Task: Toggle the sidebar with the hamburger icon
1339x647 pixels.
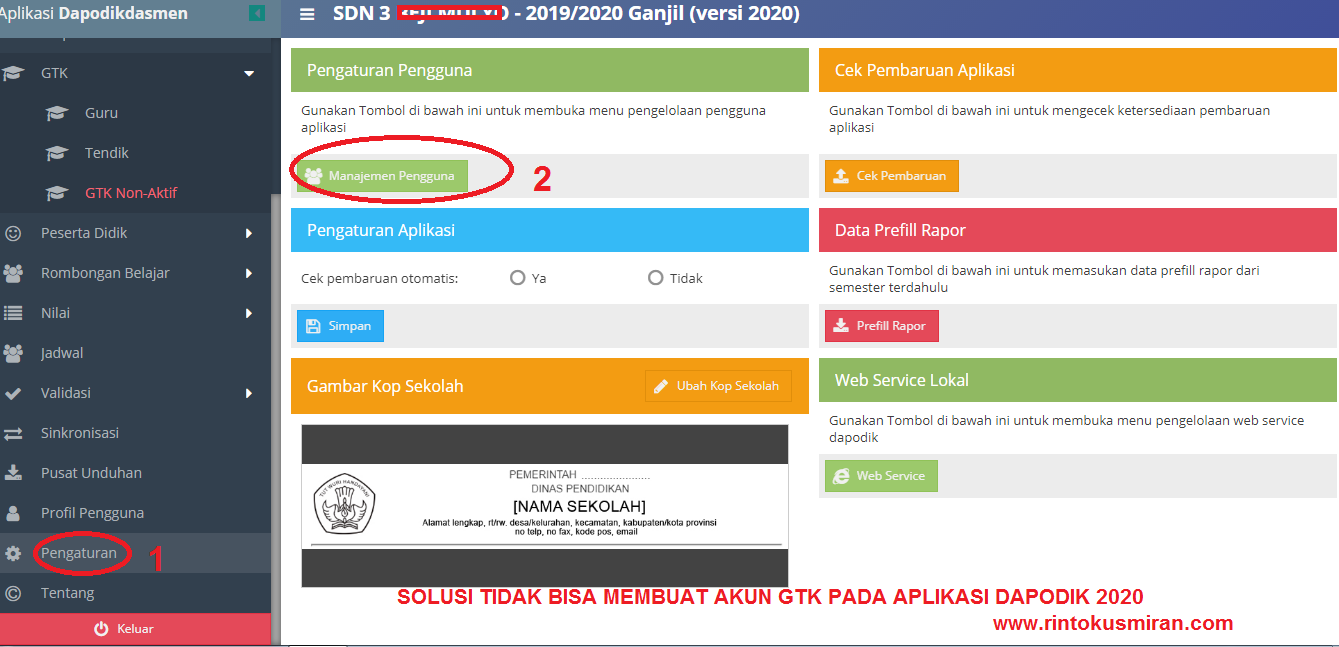Action: point(307,14)
